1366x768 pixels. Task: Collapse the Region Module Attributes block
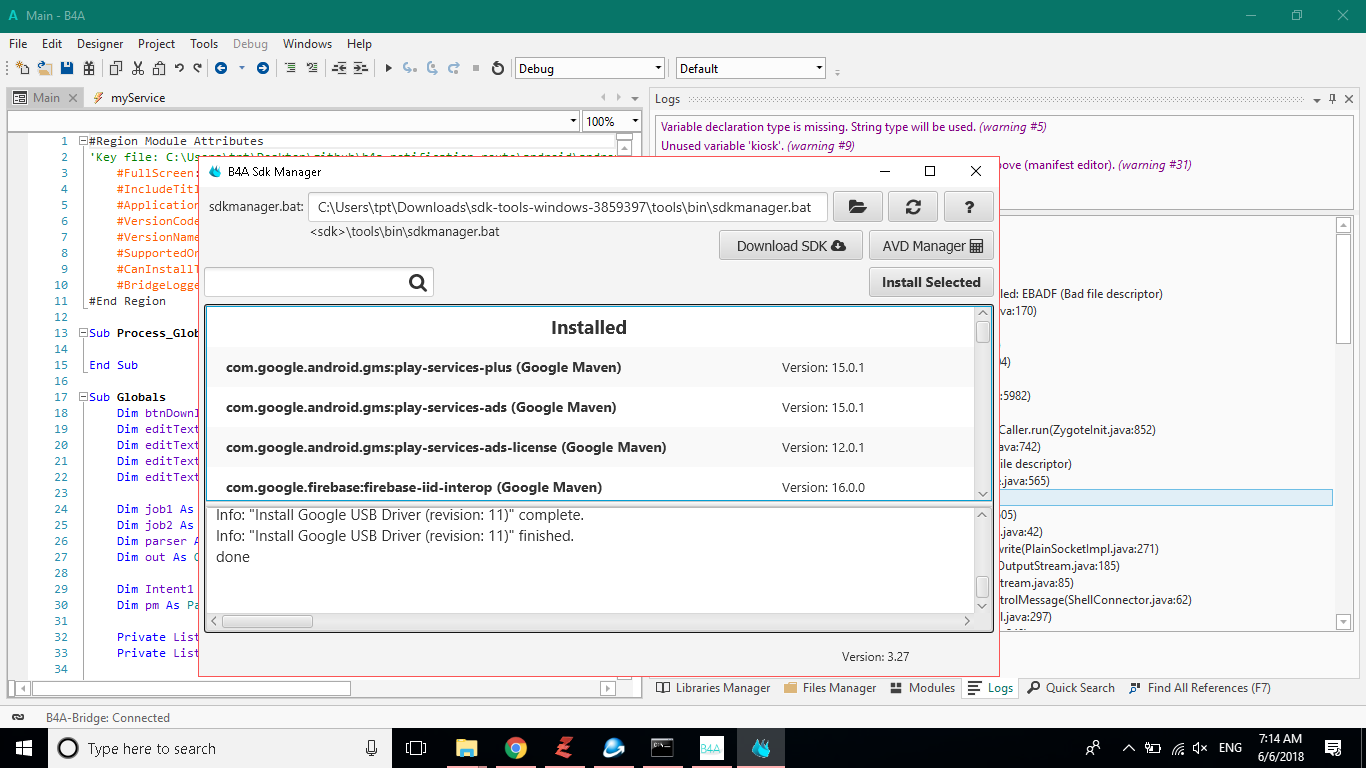coord(83,141)
